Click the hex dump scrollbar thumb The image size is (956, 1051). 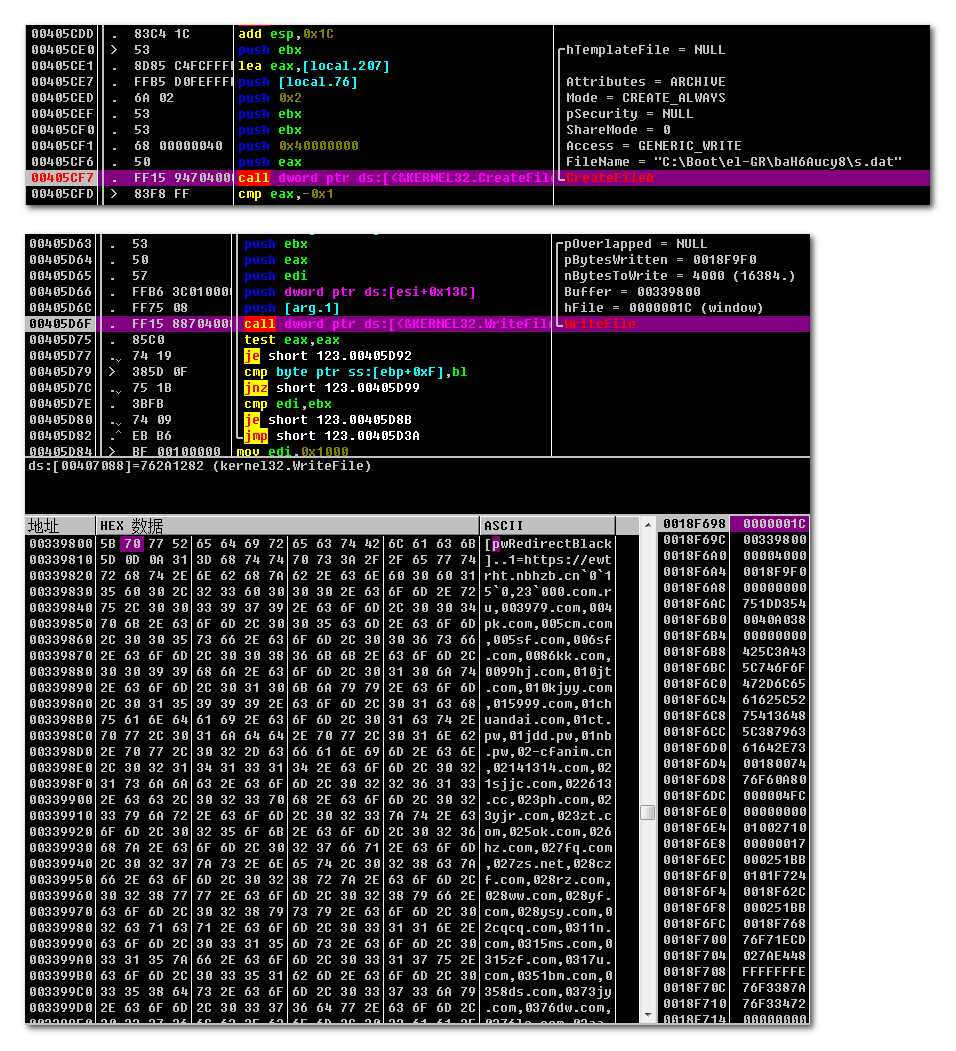coord(648,812)
